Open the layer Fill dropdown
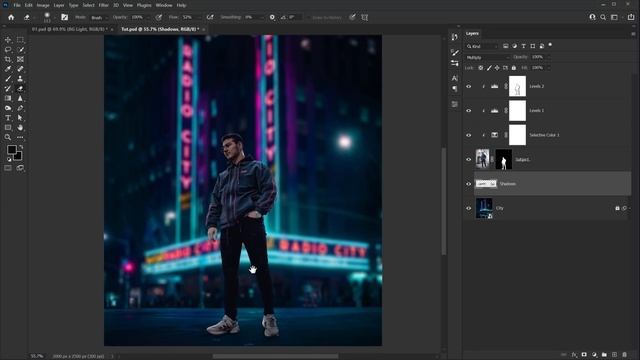 pyautogui.click(x=549, y=68)
